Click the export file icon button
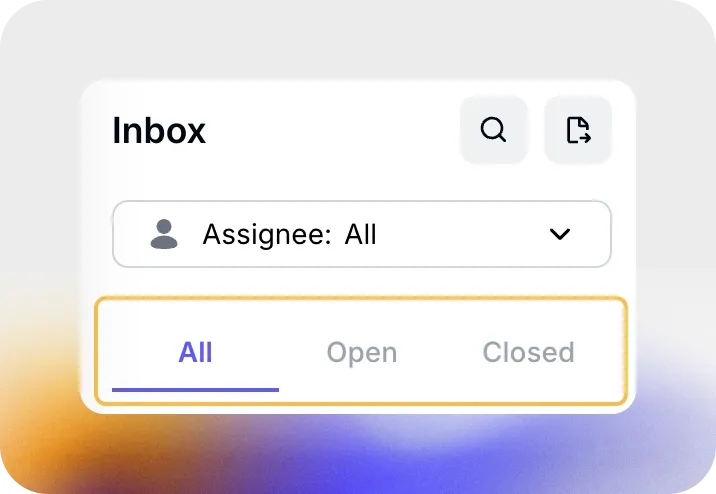Viewport: 716px width, 494px height. [578, 130]
